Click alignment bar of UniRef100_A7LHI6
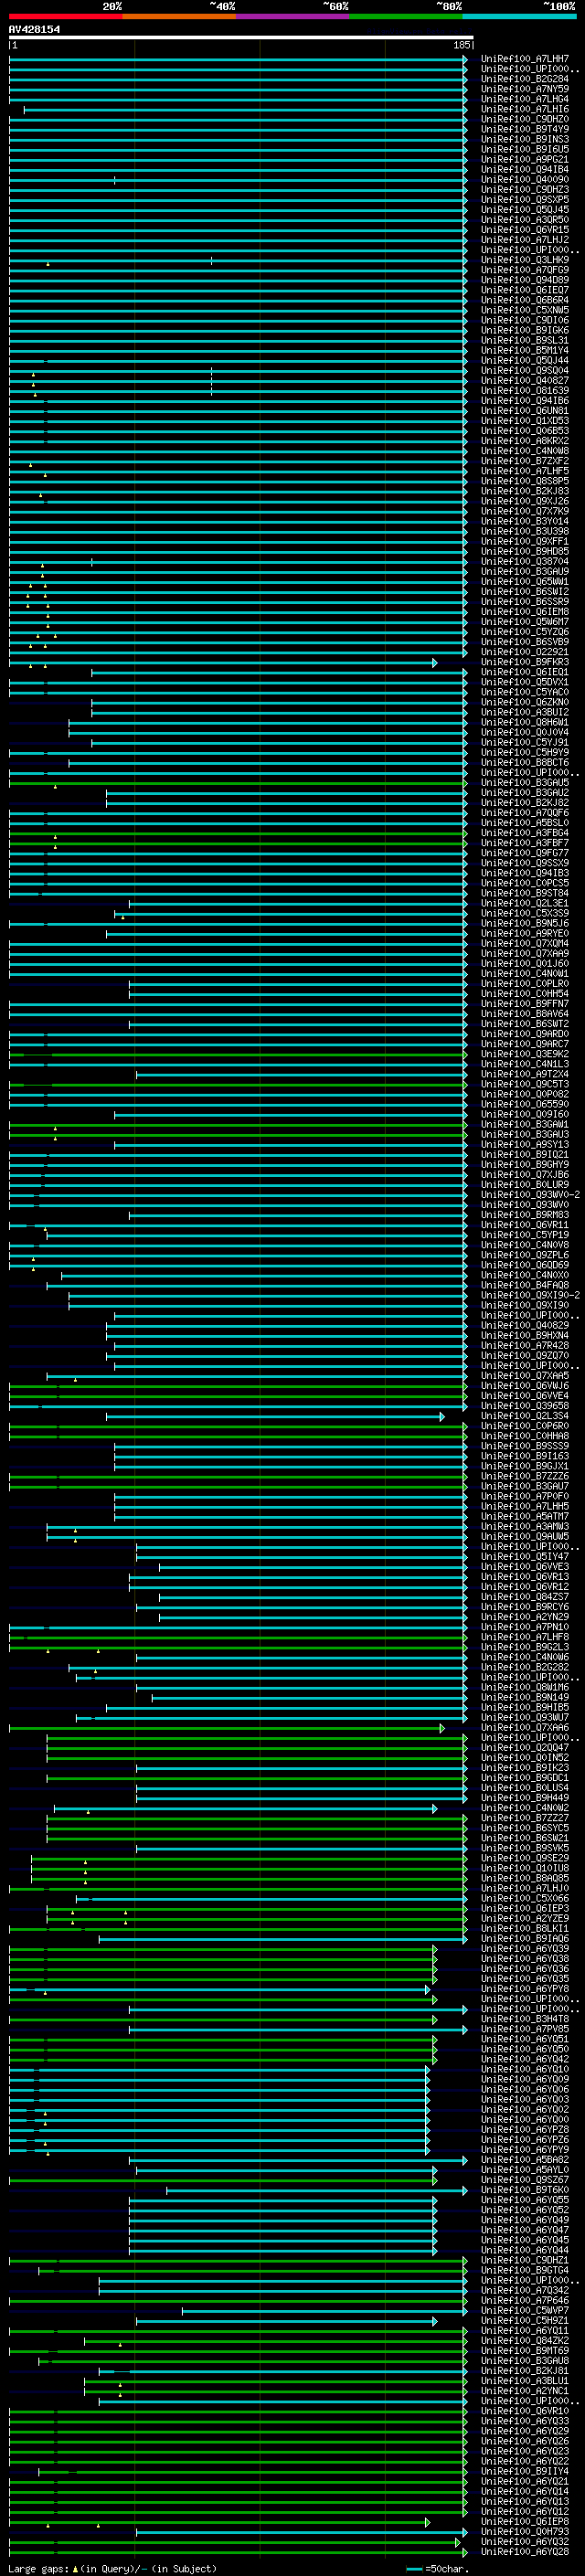 [x=246, y=109]
